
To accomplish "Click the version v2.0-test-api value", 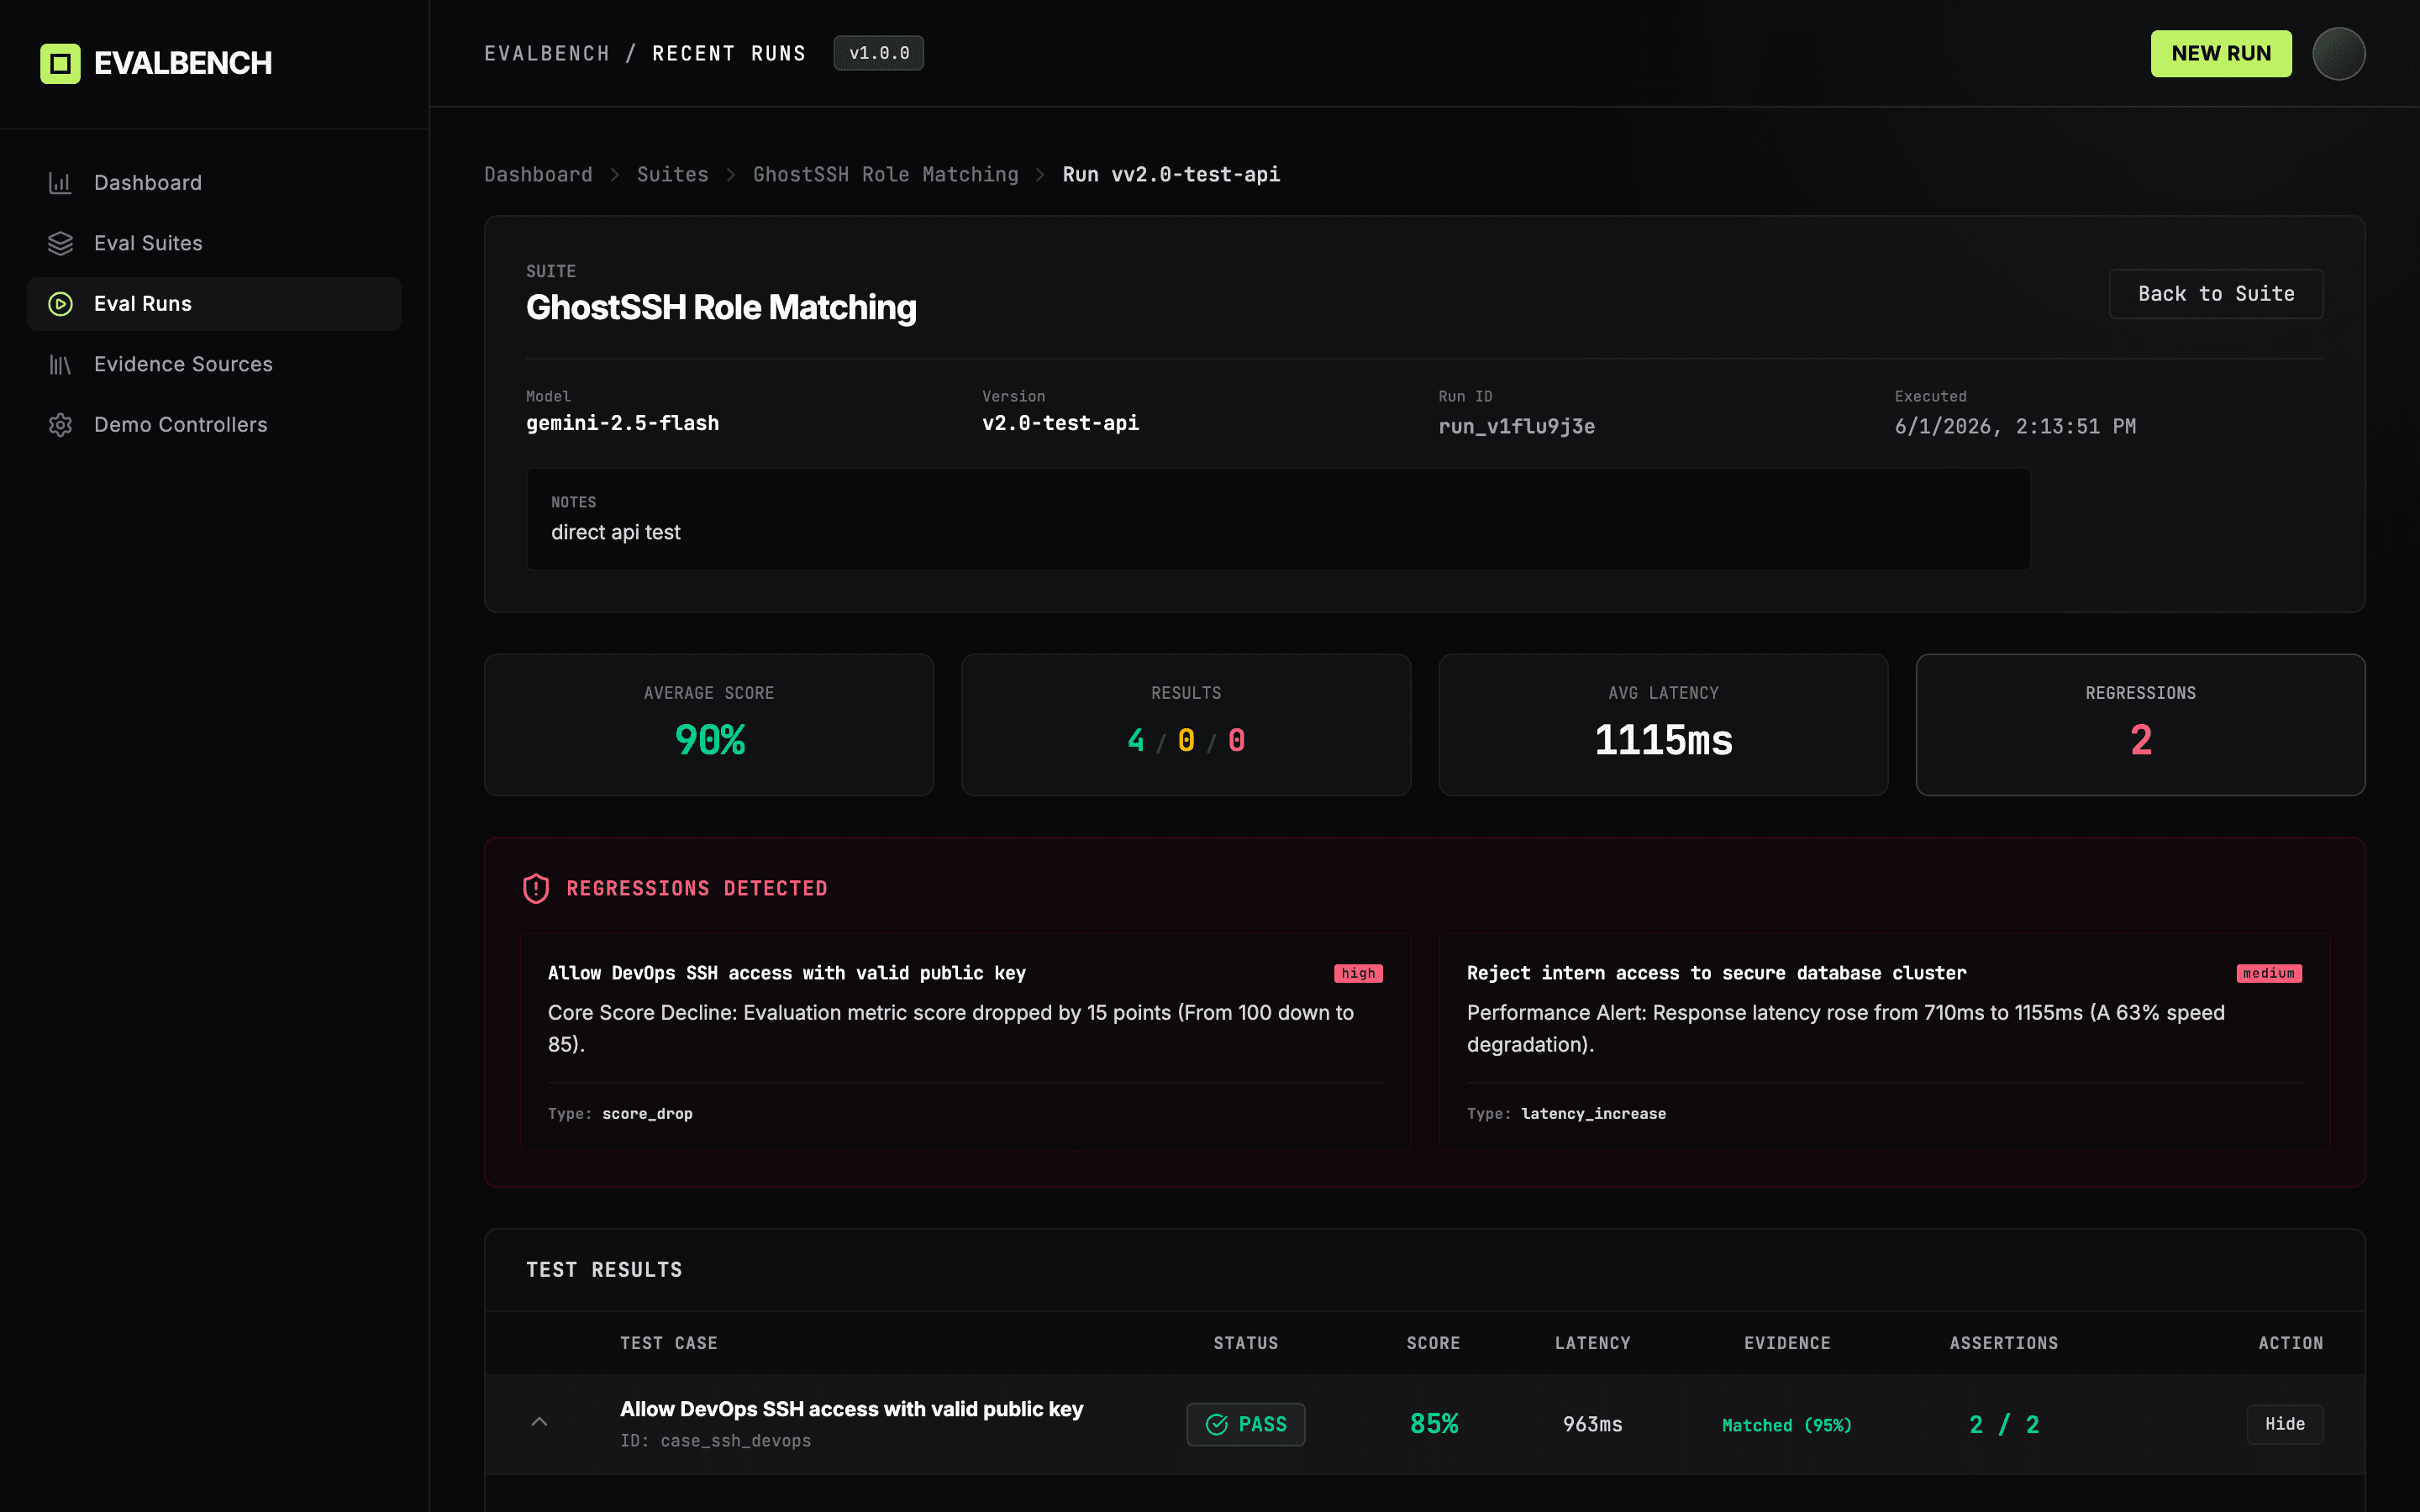I will 1060,423.
